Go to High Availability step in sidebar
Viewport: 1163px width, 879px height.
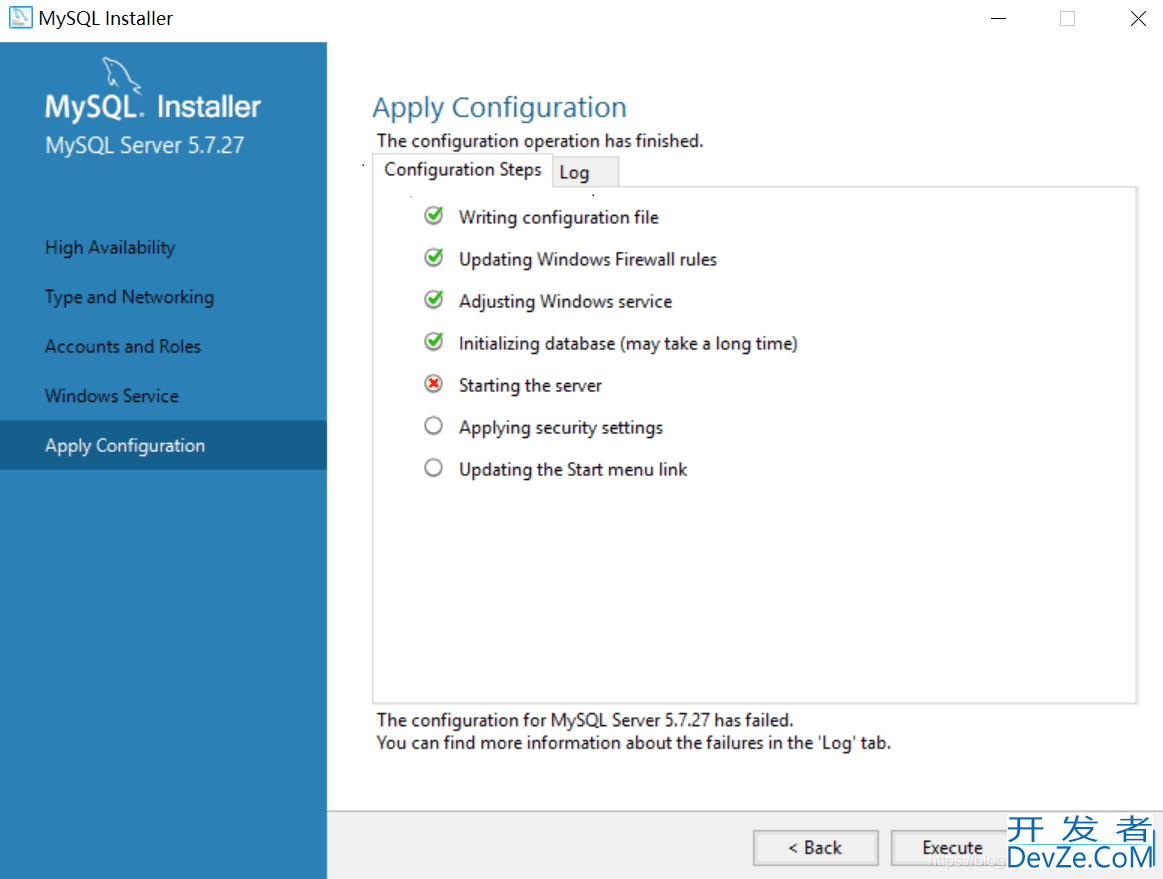(x=110, y=248)
